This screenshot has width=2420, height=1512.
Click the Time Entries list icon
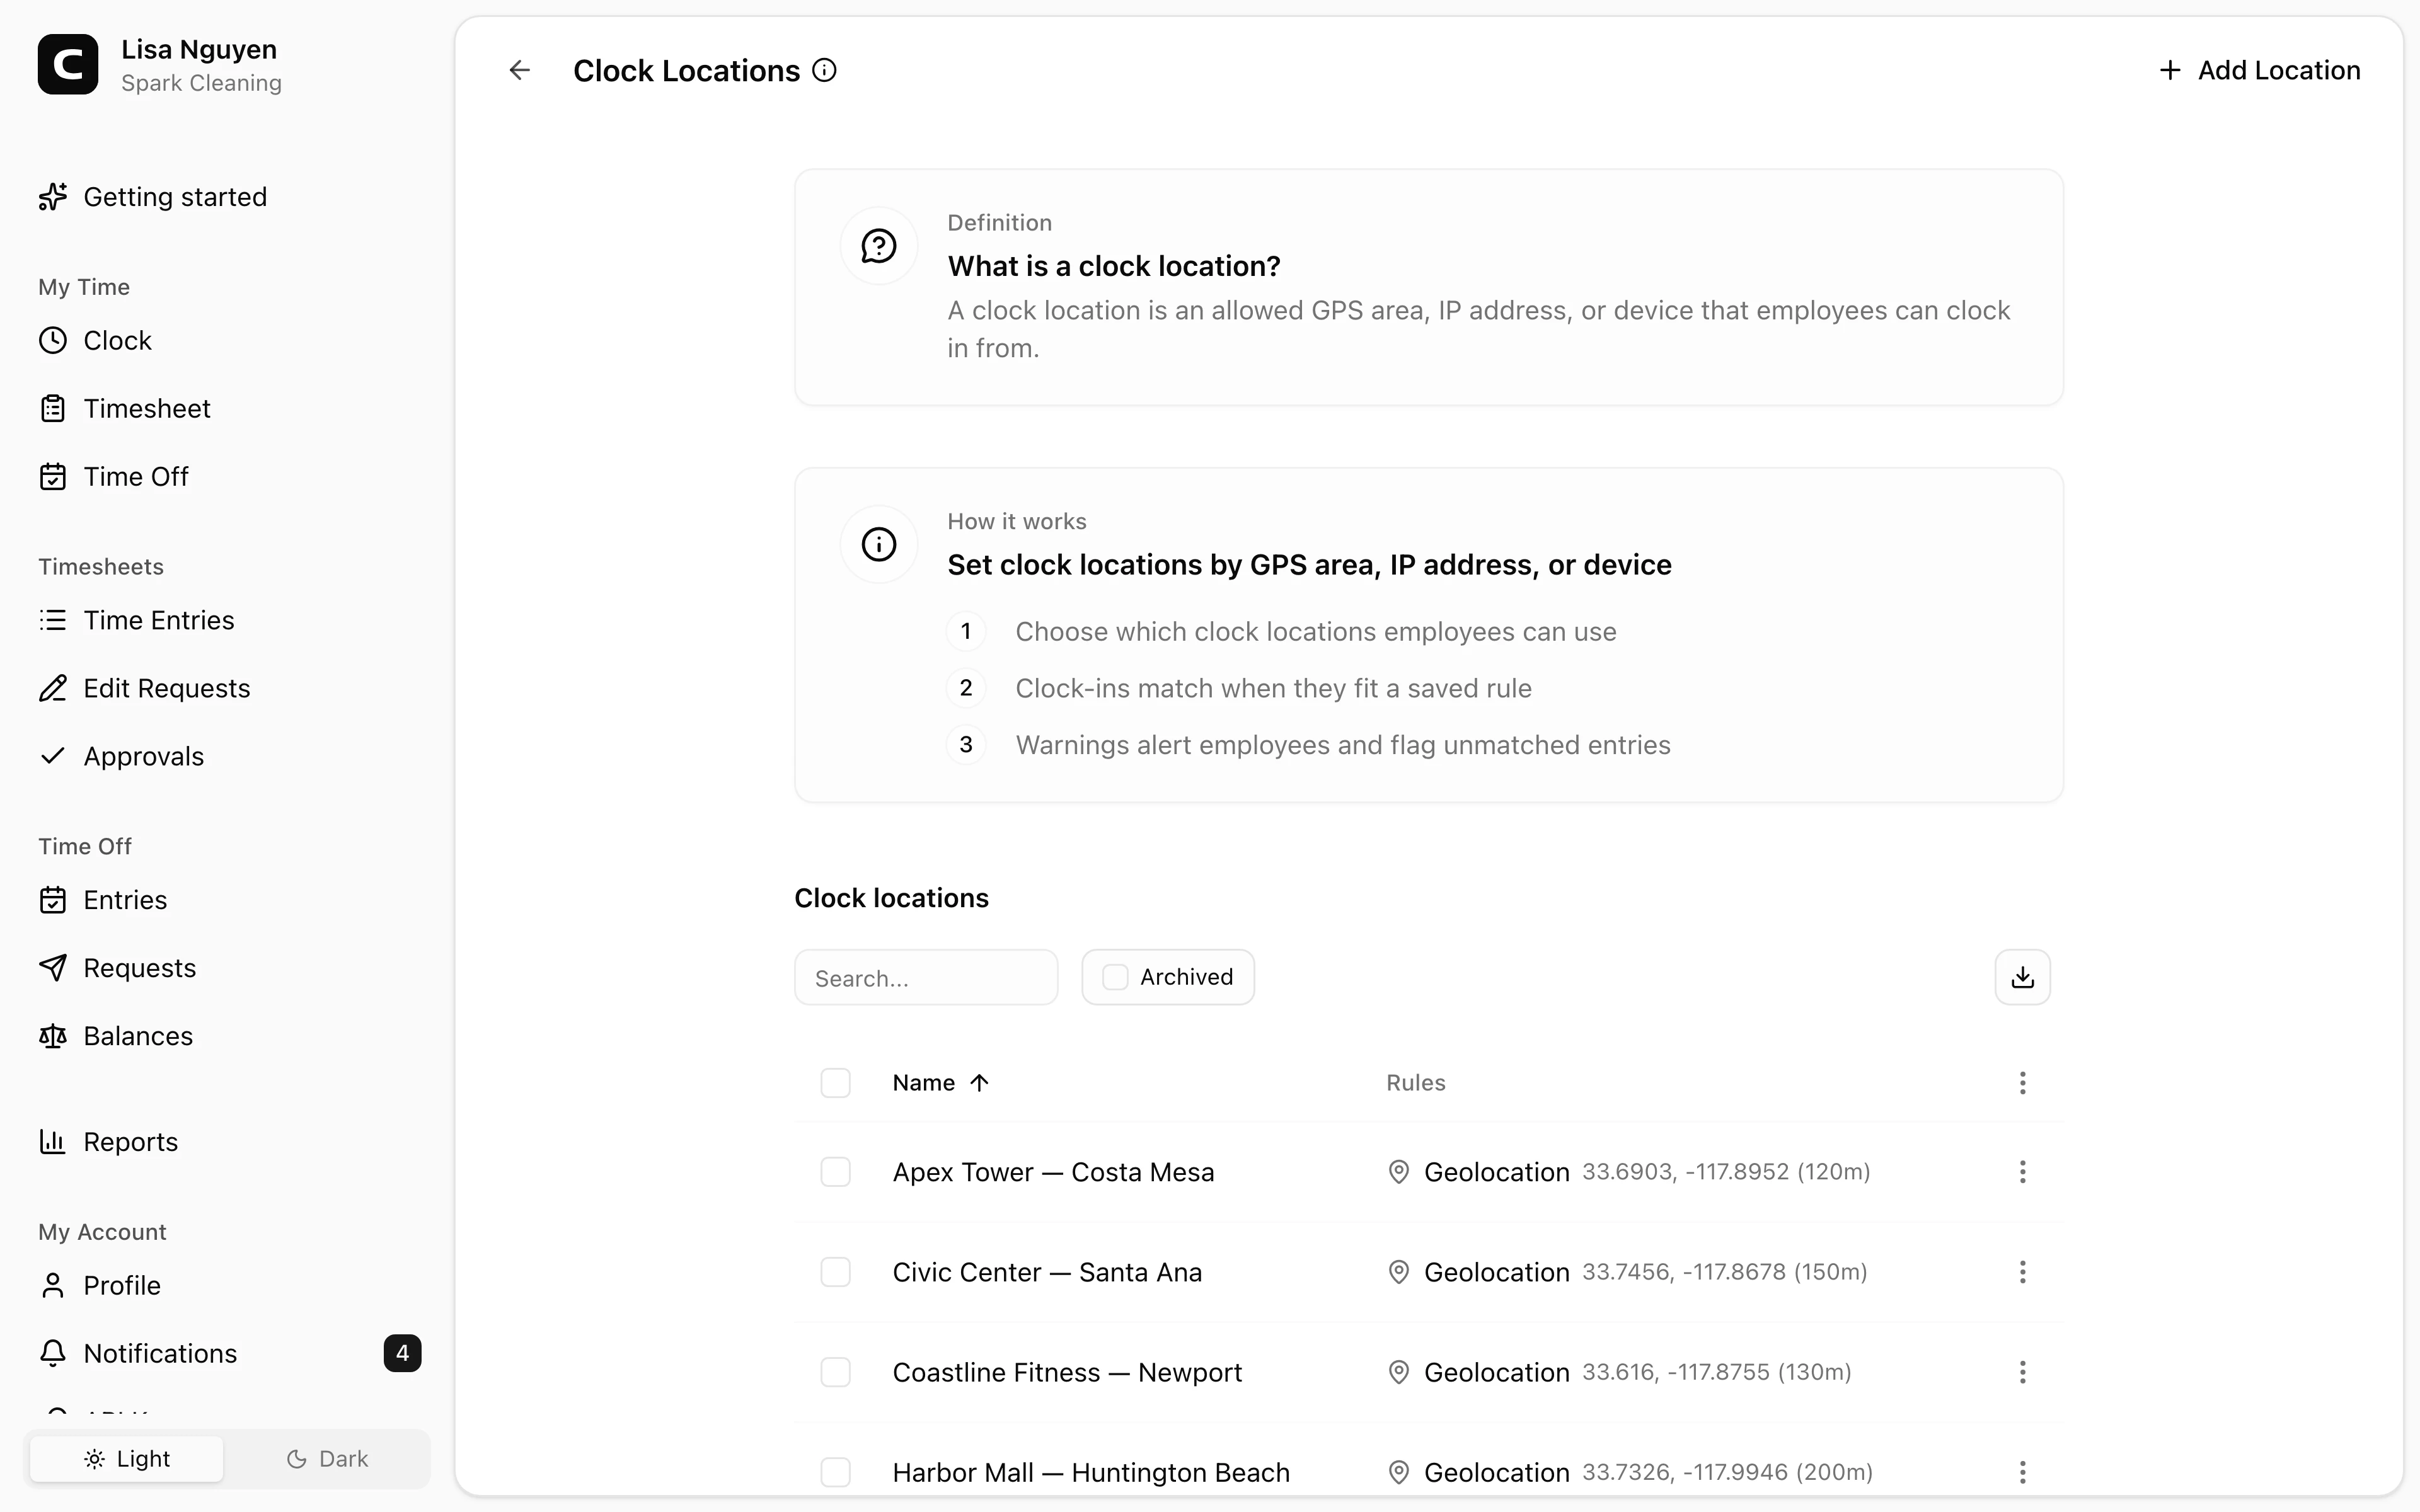[x=52, y=620]
